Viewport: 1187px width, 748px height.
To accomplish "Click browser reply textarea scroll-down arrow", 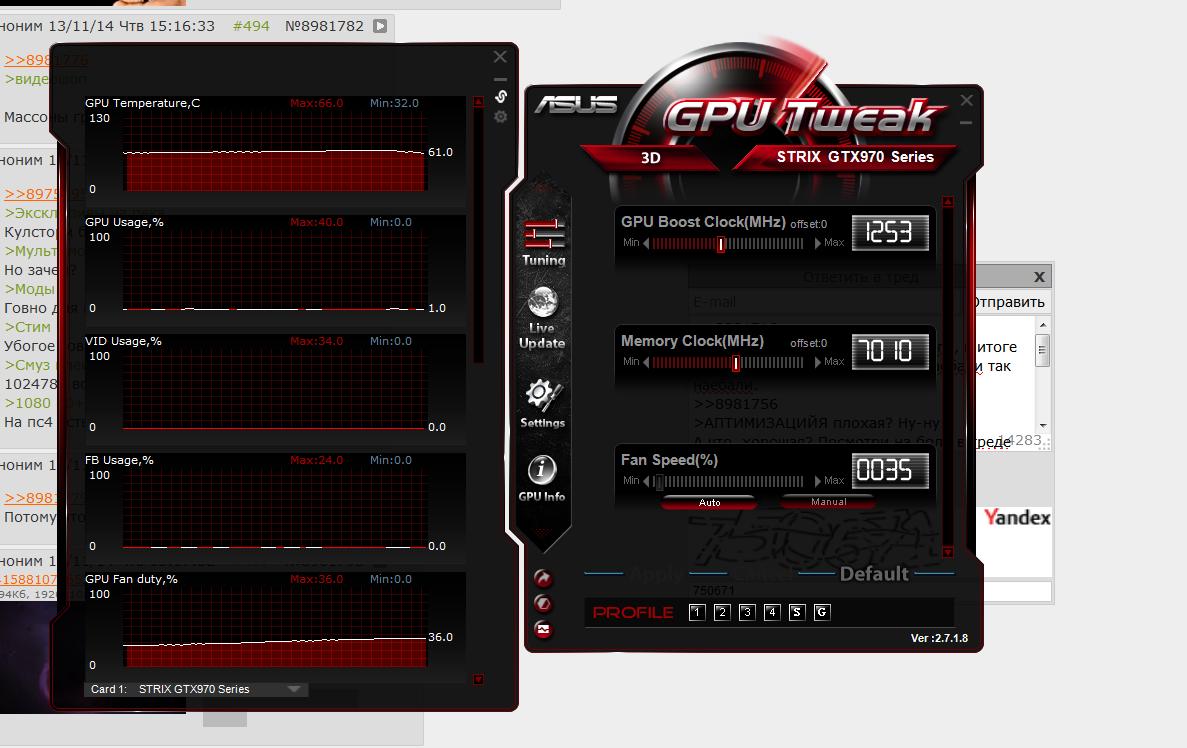I will tap(1042, 425).
